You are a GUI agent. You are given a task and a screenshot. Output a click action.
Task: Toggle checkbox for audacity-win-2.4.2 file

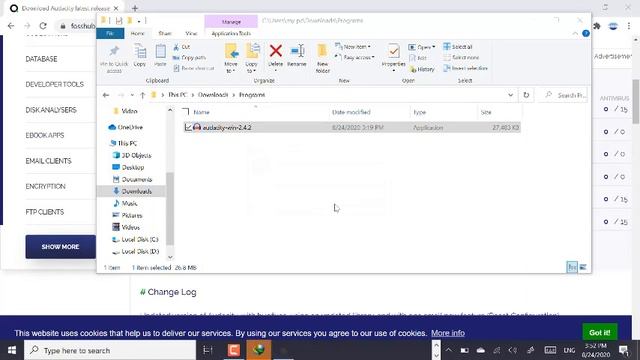pos(188,127)
